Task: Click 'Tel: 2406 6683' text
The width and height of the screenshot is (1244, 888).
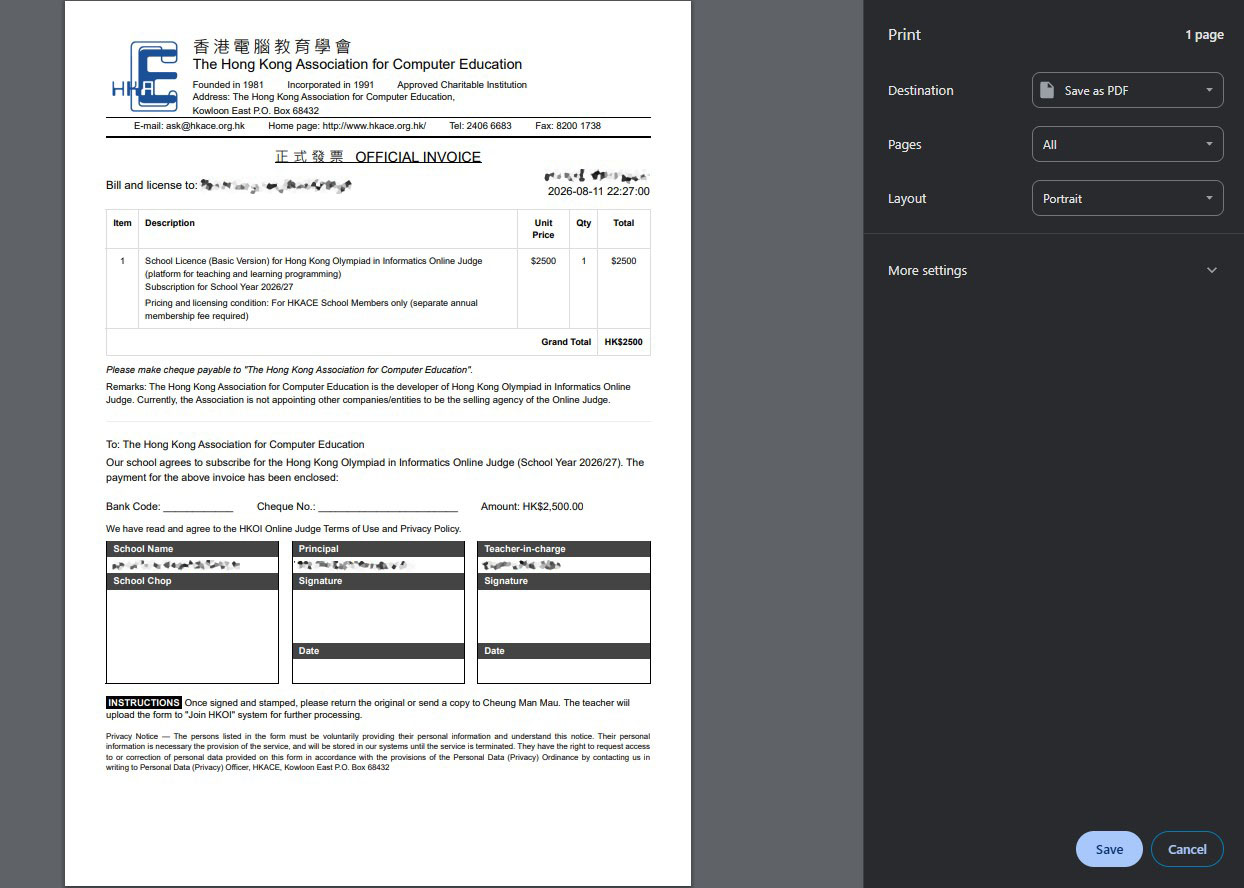Action: tap(480, 126)
